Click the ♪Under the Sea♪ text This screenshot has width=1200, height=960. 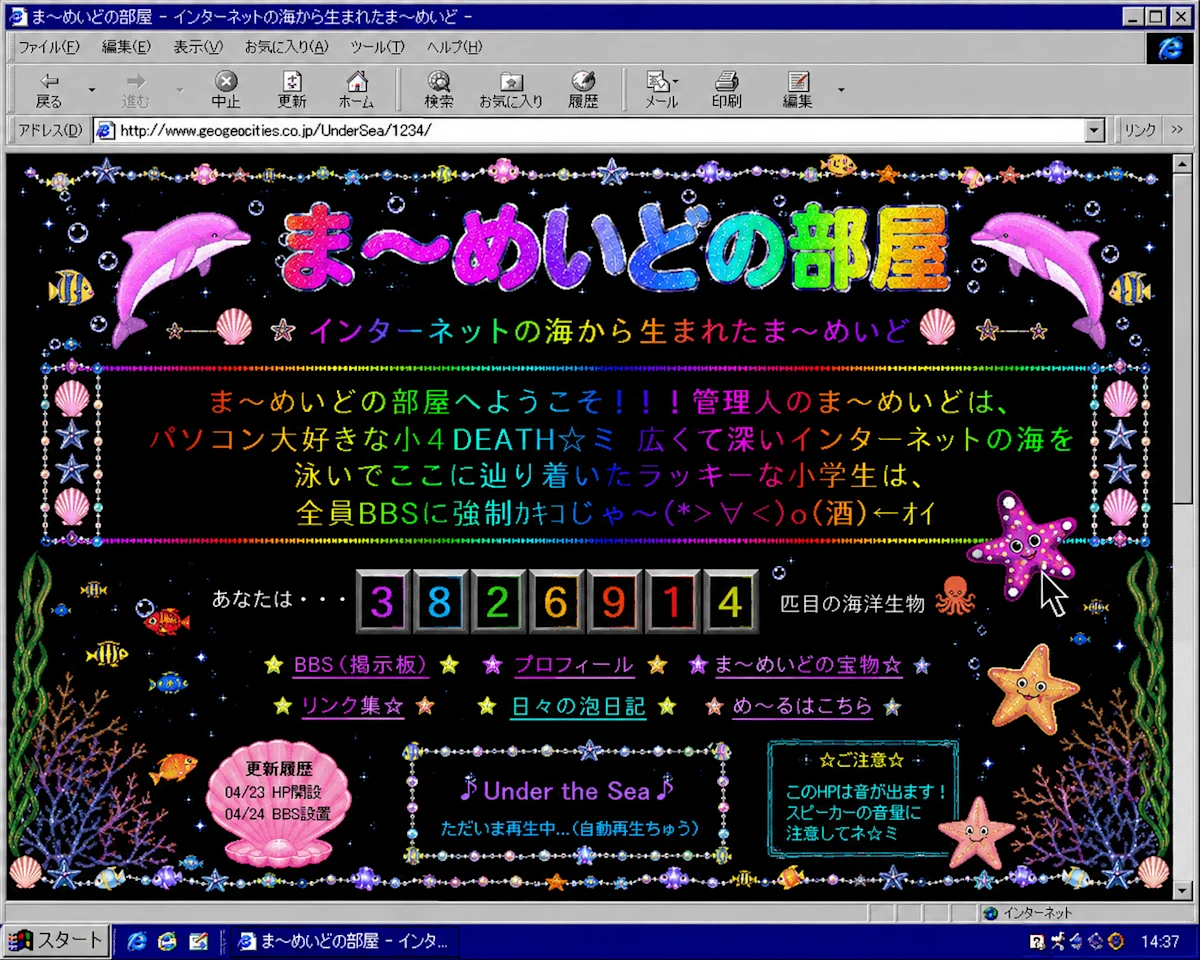[566, 791]
